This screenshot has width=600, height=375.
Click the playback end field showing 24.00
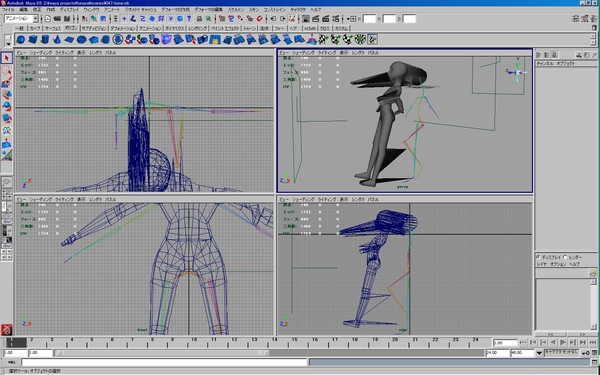click(497, 353)
